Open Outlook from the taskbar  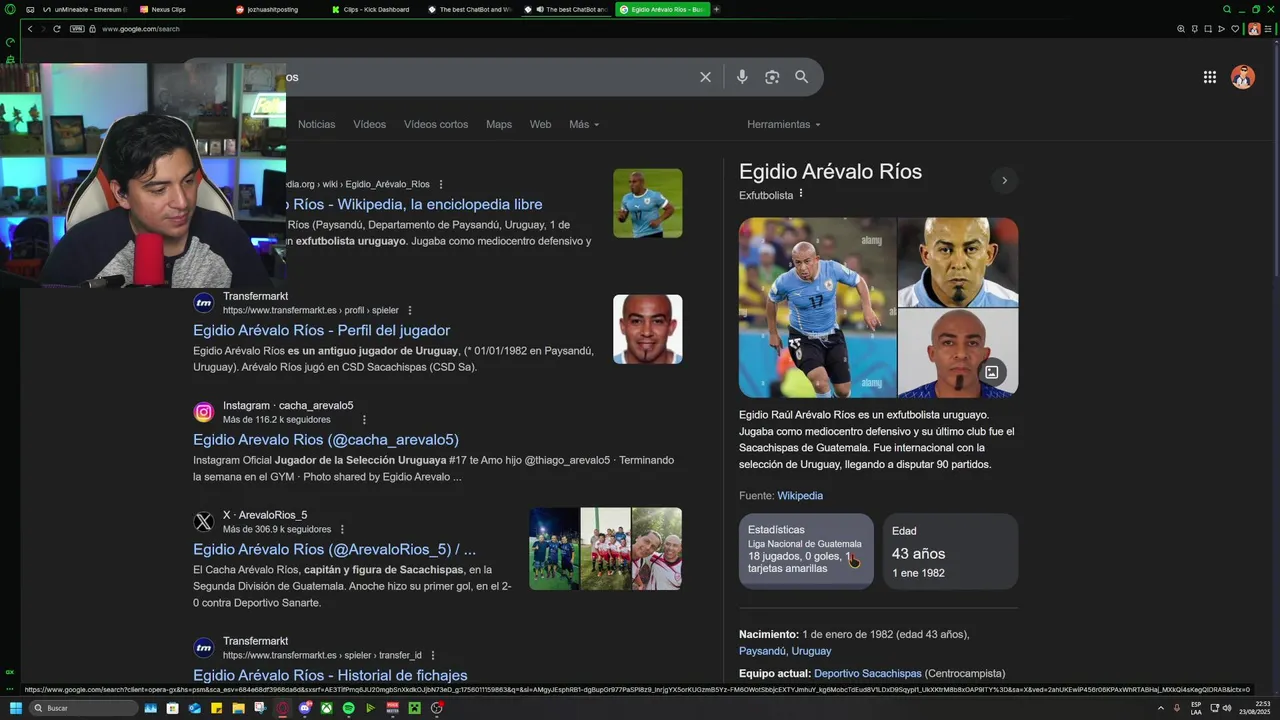coord(195,708)
